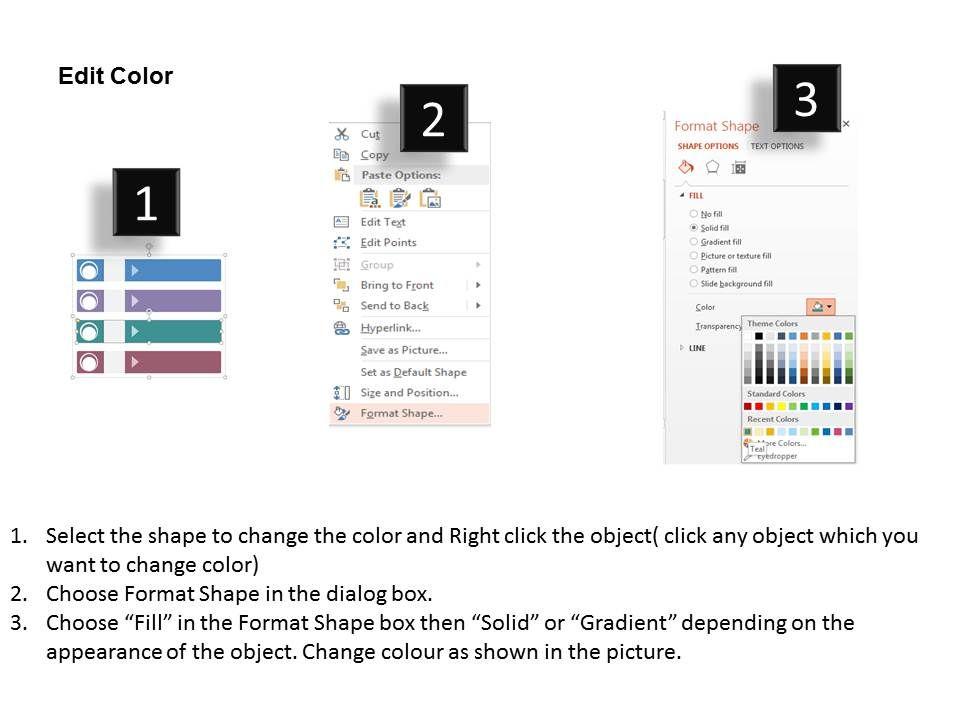Select the Gradient fill radio button
This screenshot has height=720, width=960.
tap(694, 242)
